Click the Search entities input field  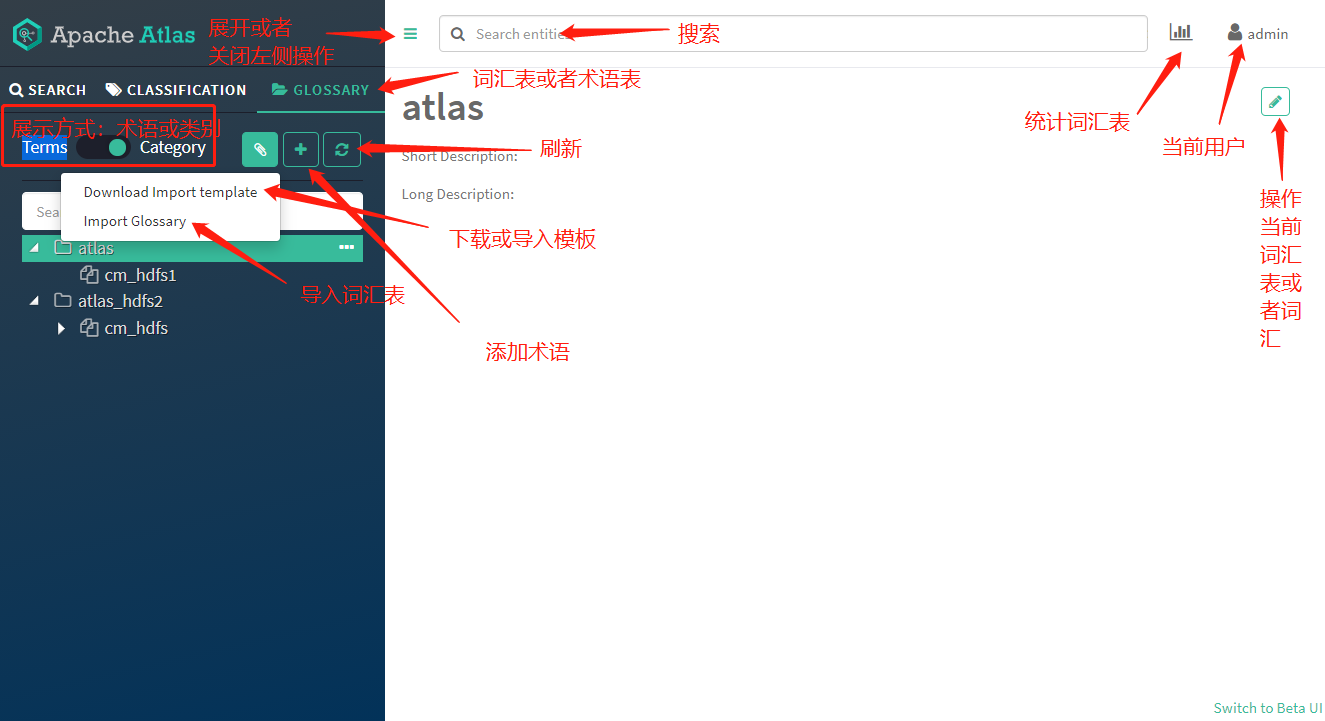[793, 34]
